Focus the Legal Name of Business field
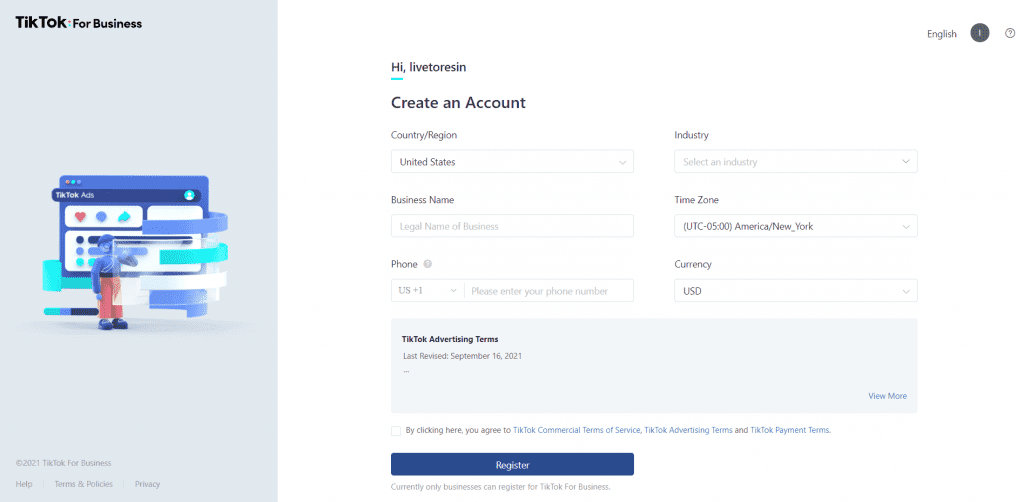This screenshot has width=1024, height=502. (512, 227)
